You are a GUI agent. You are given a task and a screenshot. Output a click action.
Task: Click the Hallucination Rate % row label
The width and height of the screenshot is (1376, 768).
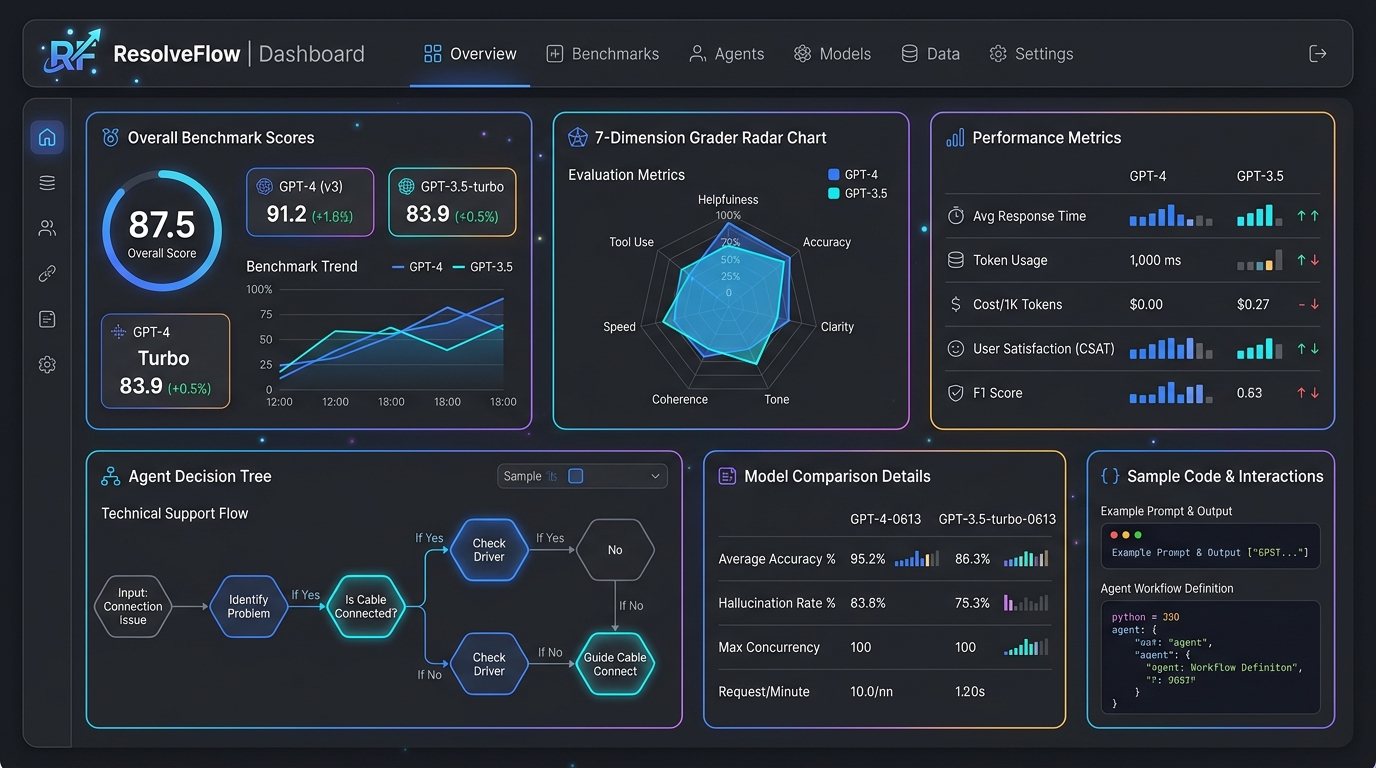(777, 603)
